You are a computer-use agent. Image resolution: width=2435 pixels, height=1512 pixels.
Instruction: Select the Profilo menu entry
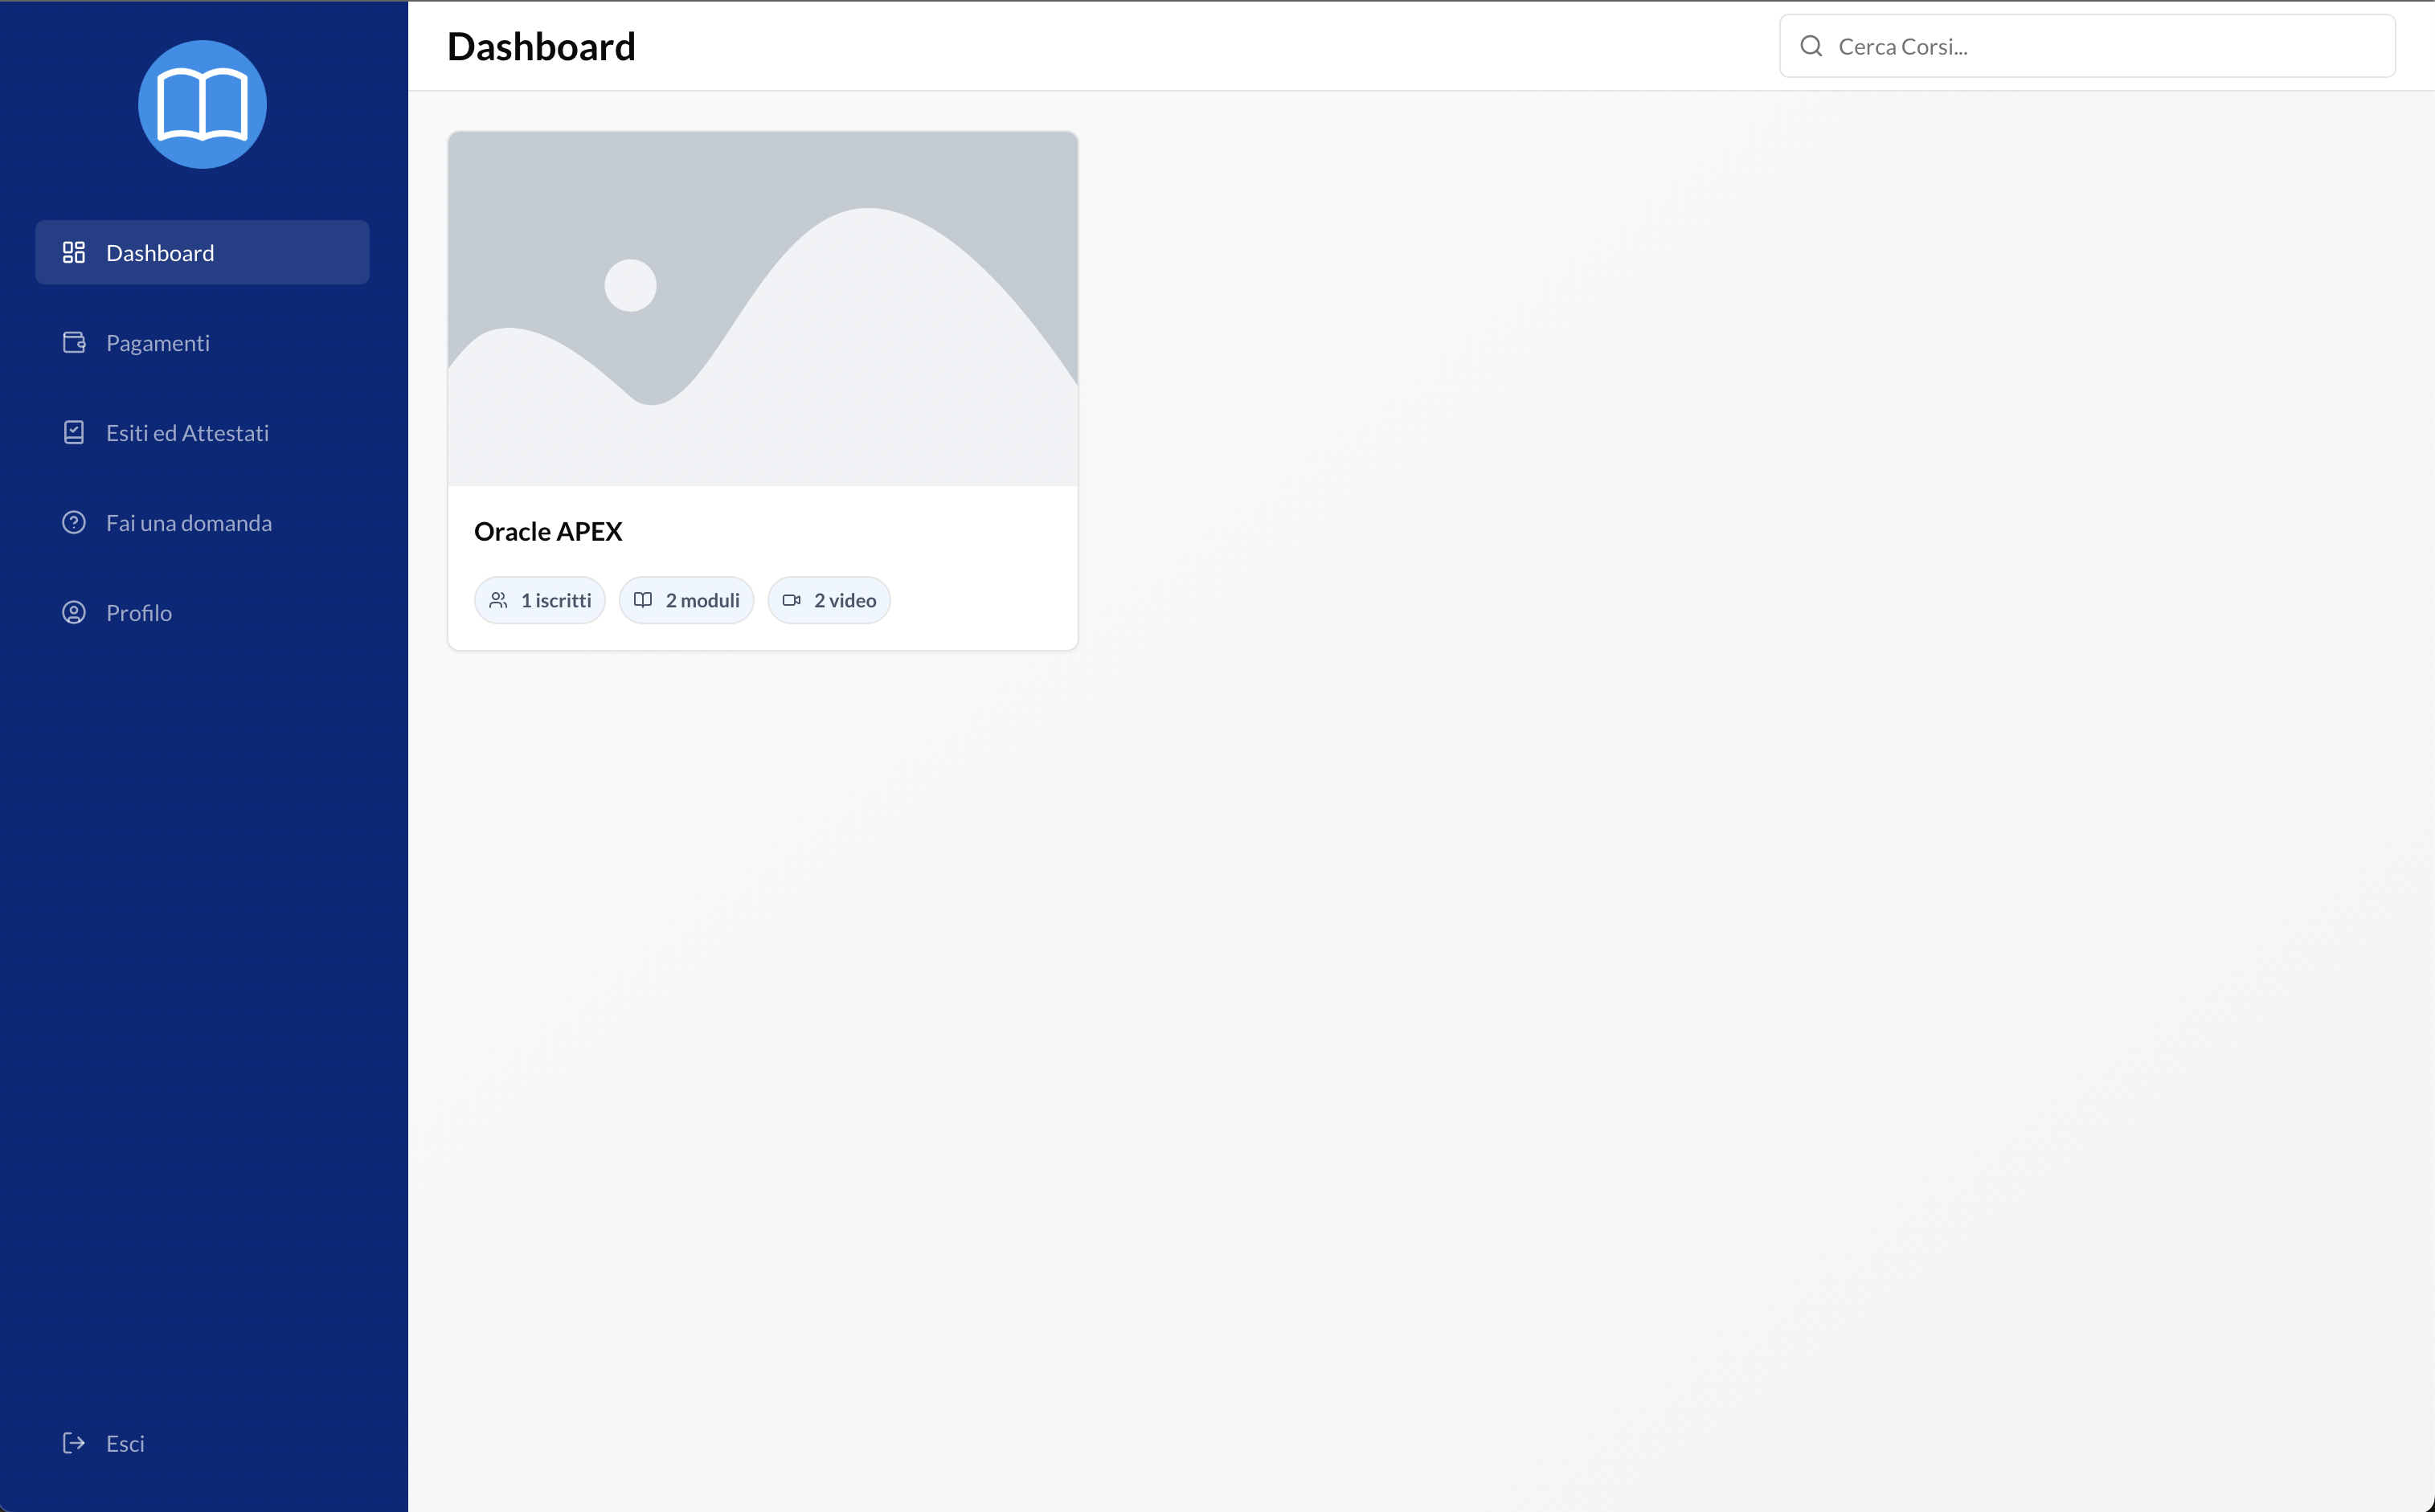(139, 612)
